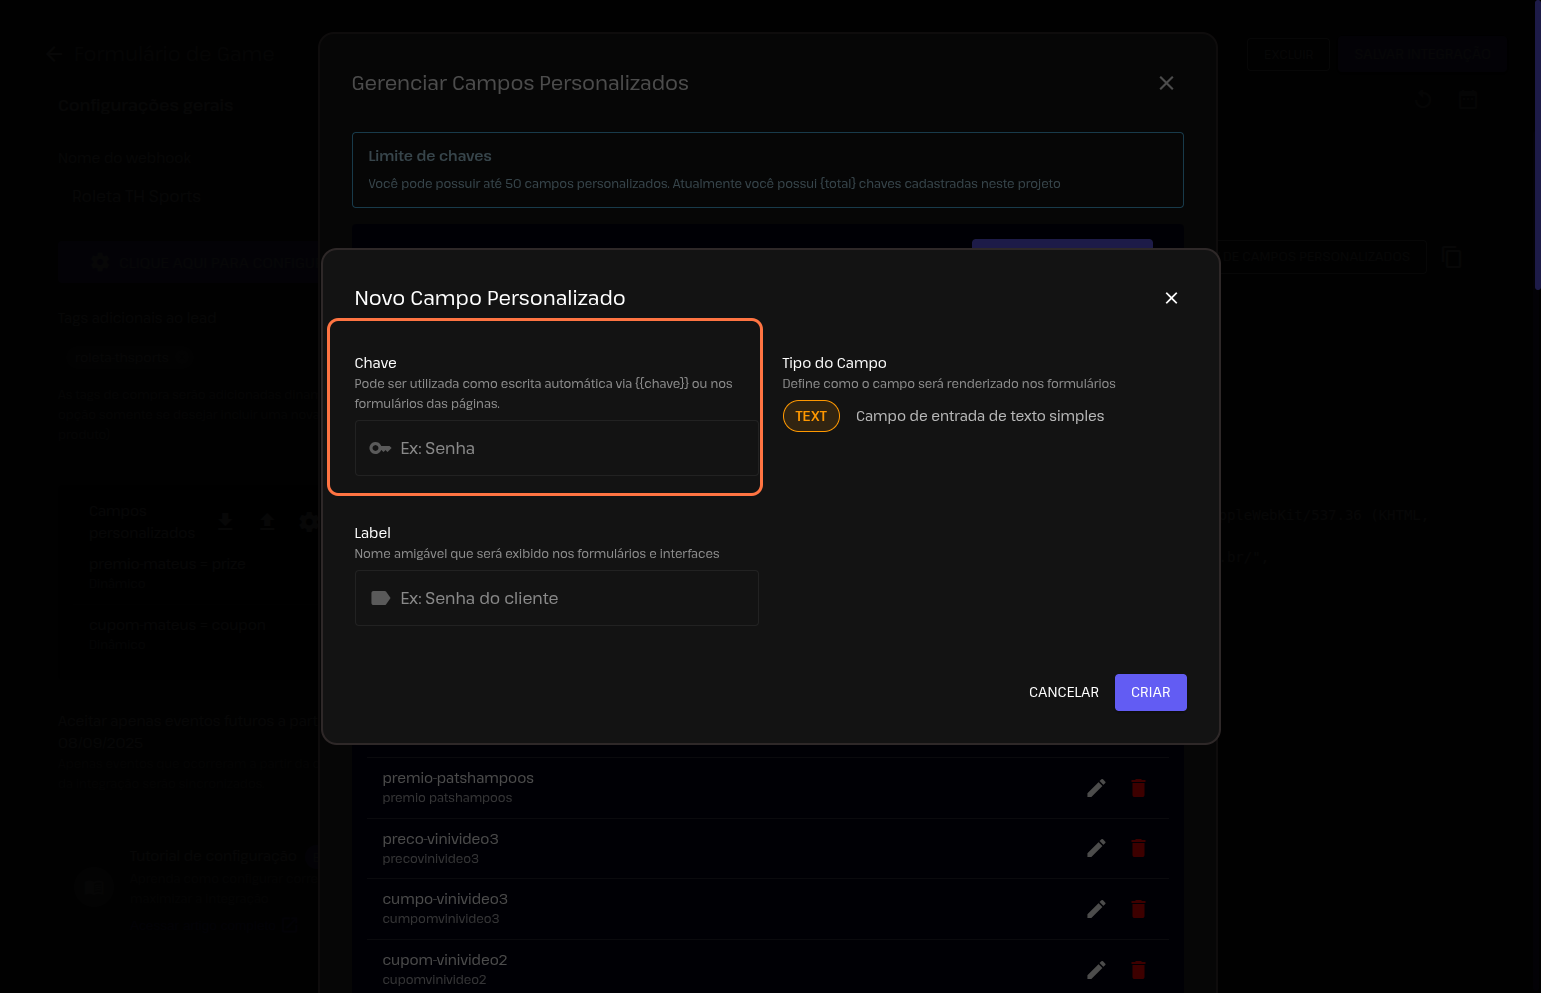Close the Novo Campo Personalizado dialog
1541x993 pixels.
[1171, 298]
